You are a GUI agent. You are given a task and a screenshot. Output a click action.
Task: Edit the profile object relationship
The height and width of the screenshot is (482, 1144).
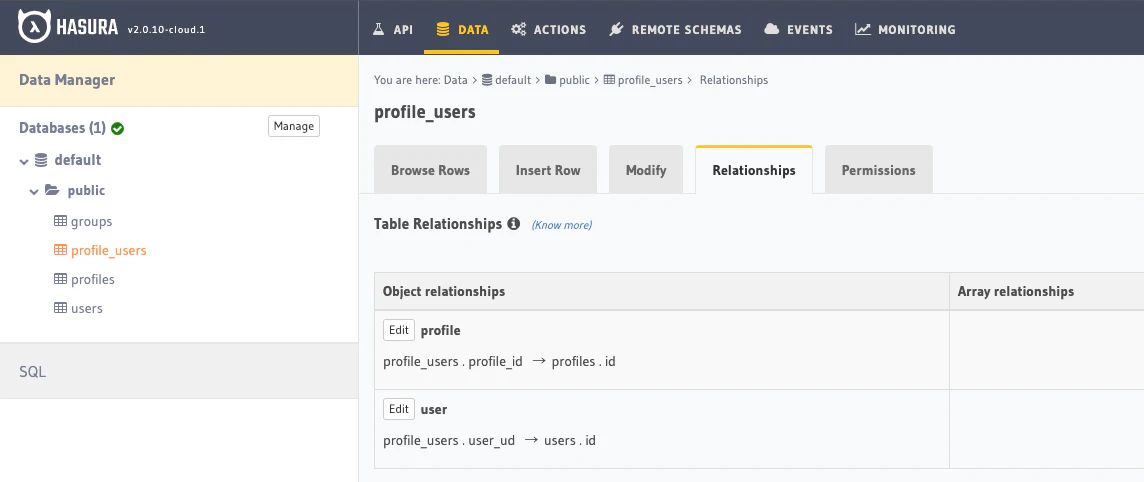tap(399, 330)
